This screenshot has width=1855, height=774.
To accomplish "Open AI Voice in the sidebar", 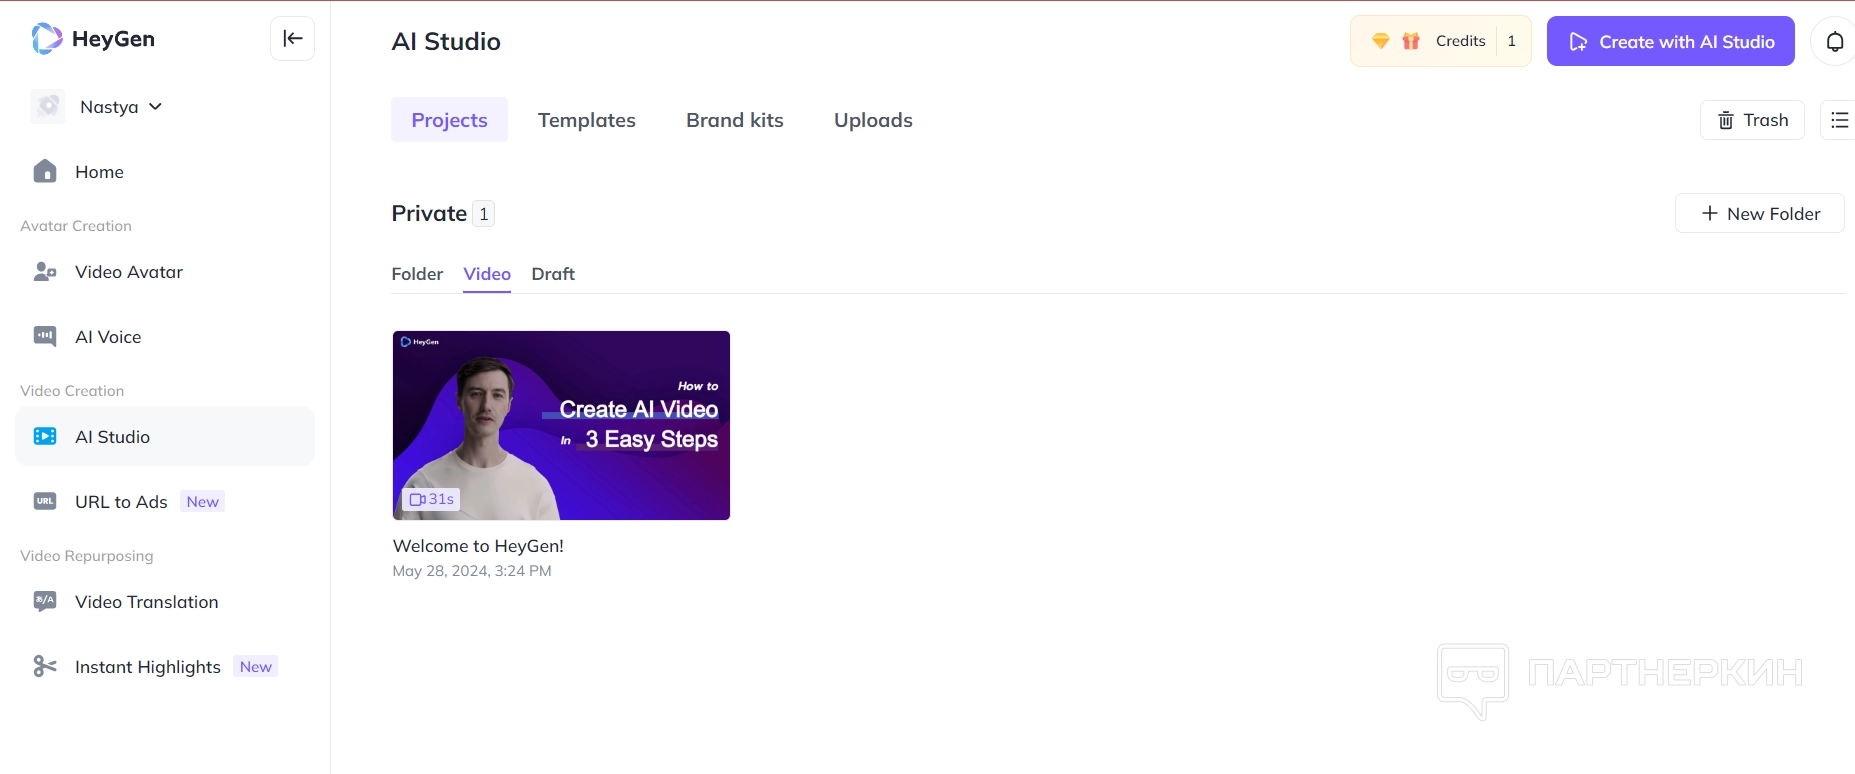I will pyautogui.click(x=165, y=337).
